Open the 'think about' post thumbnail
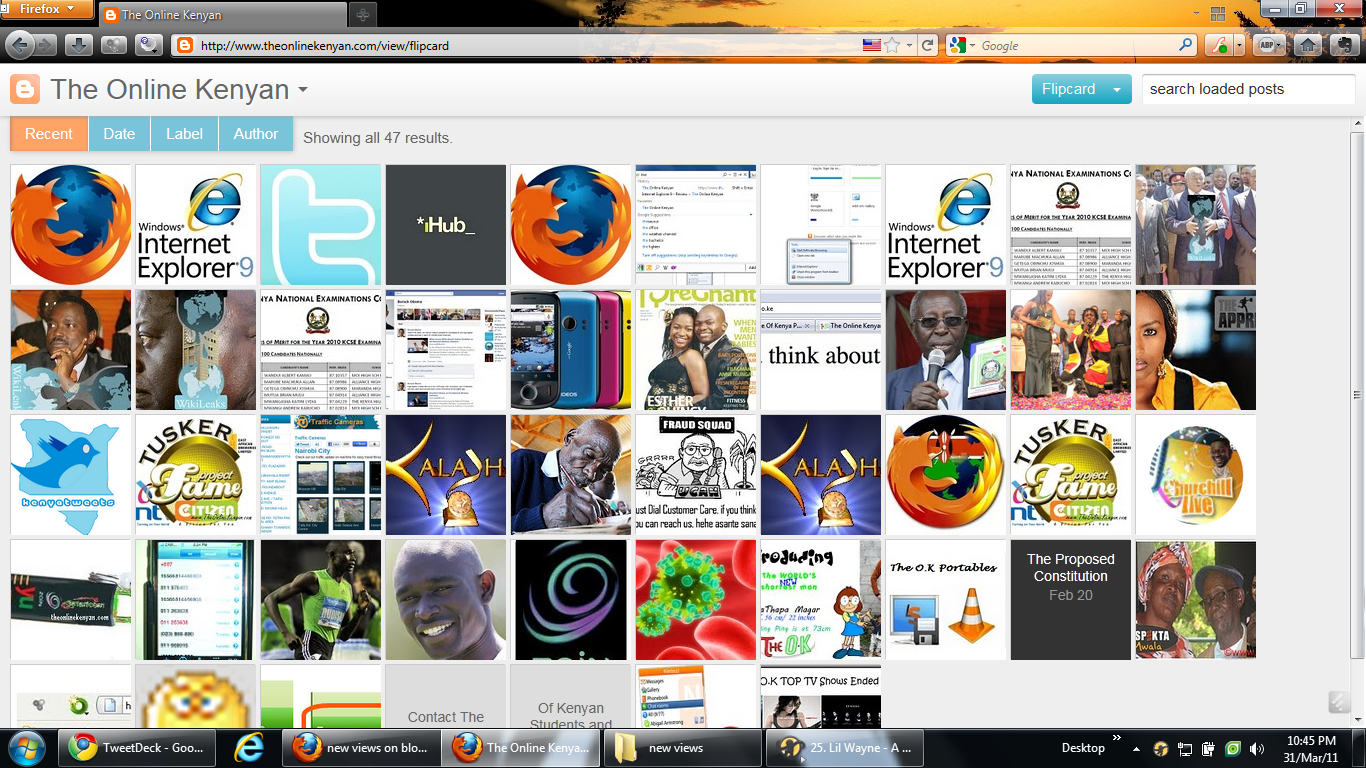 pos(821,350)
